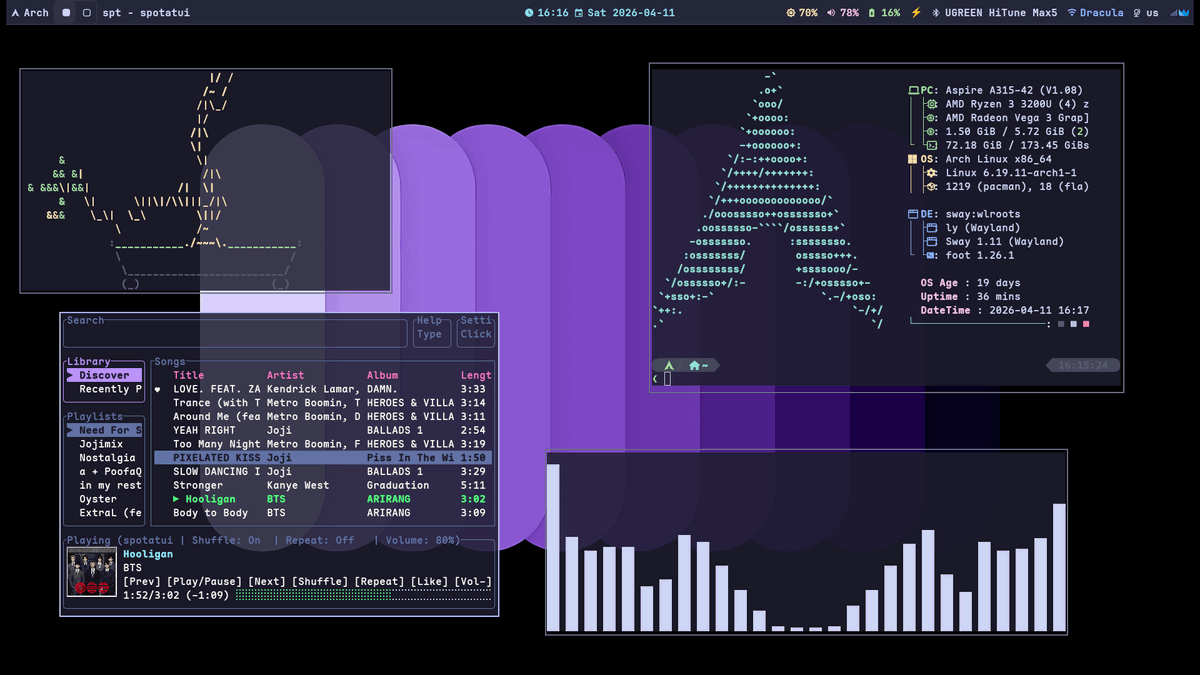This screenshot has width=1200, height=675.
Task: Click the wifi icon for the Dracula network
Action: 1072,13
